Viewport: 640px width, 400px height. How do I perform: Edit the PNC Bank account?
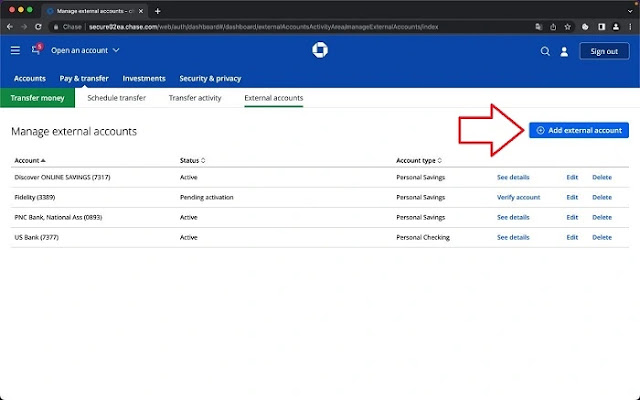point(572,217)
